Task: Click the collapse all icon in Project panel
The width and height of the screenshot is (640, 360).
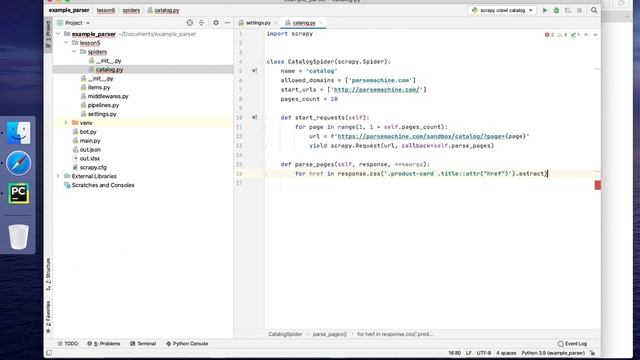Action: 201,23
